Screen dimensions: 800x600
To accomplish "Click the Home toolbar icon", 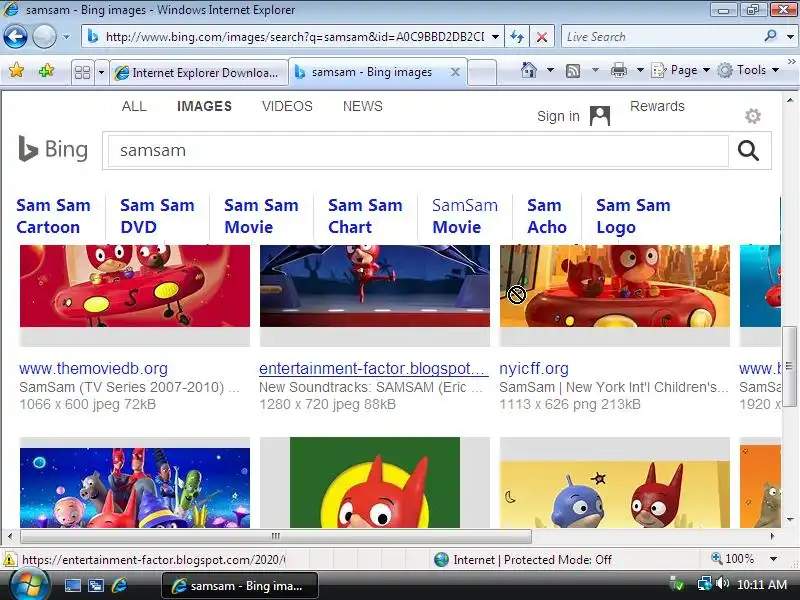I will pos(529,70).
